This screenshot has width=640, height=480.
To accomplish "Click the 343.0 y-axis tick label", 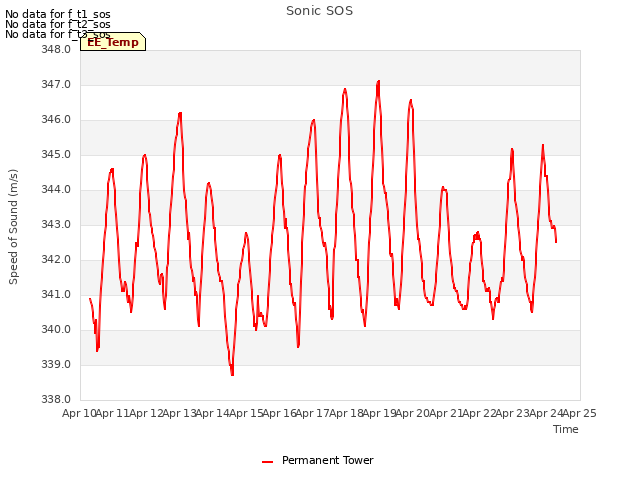I will coord(56,224).
